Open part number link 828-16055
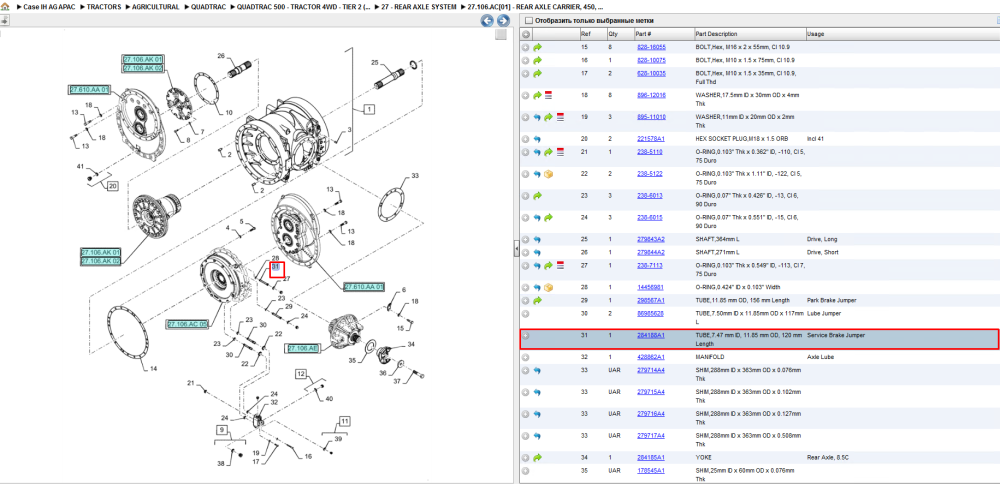The width and height of the screenshot is (1000, 484). pyautogui.click(x=651, y=47)
